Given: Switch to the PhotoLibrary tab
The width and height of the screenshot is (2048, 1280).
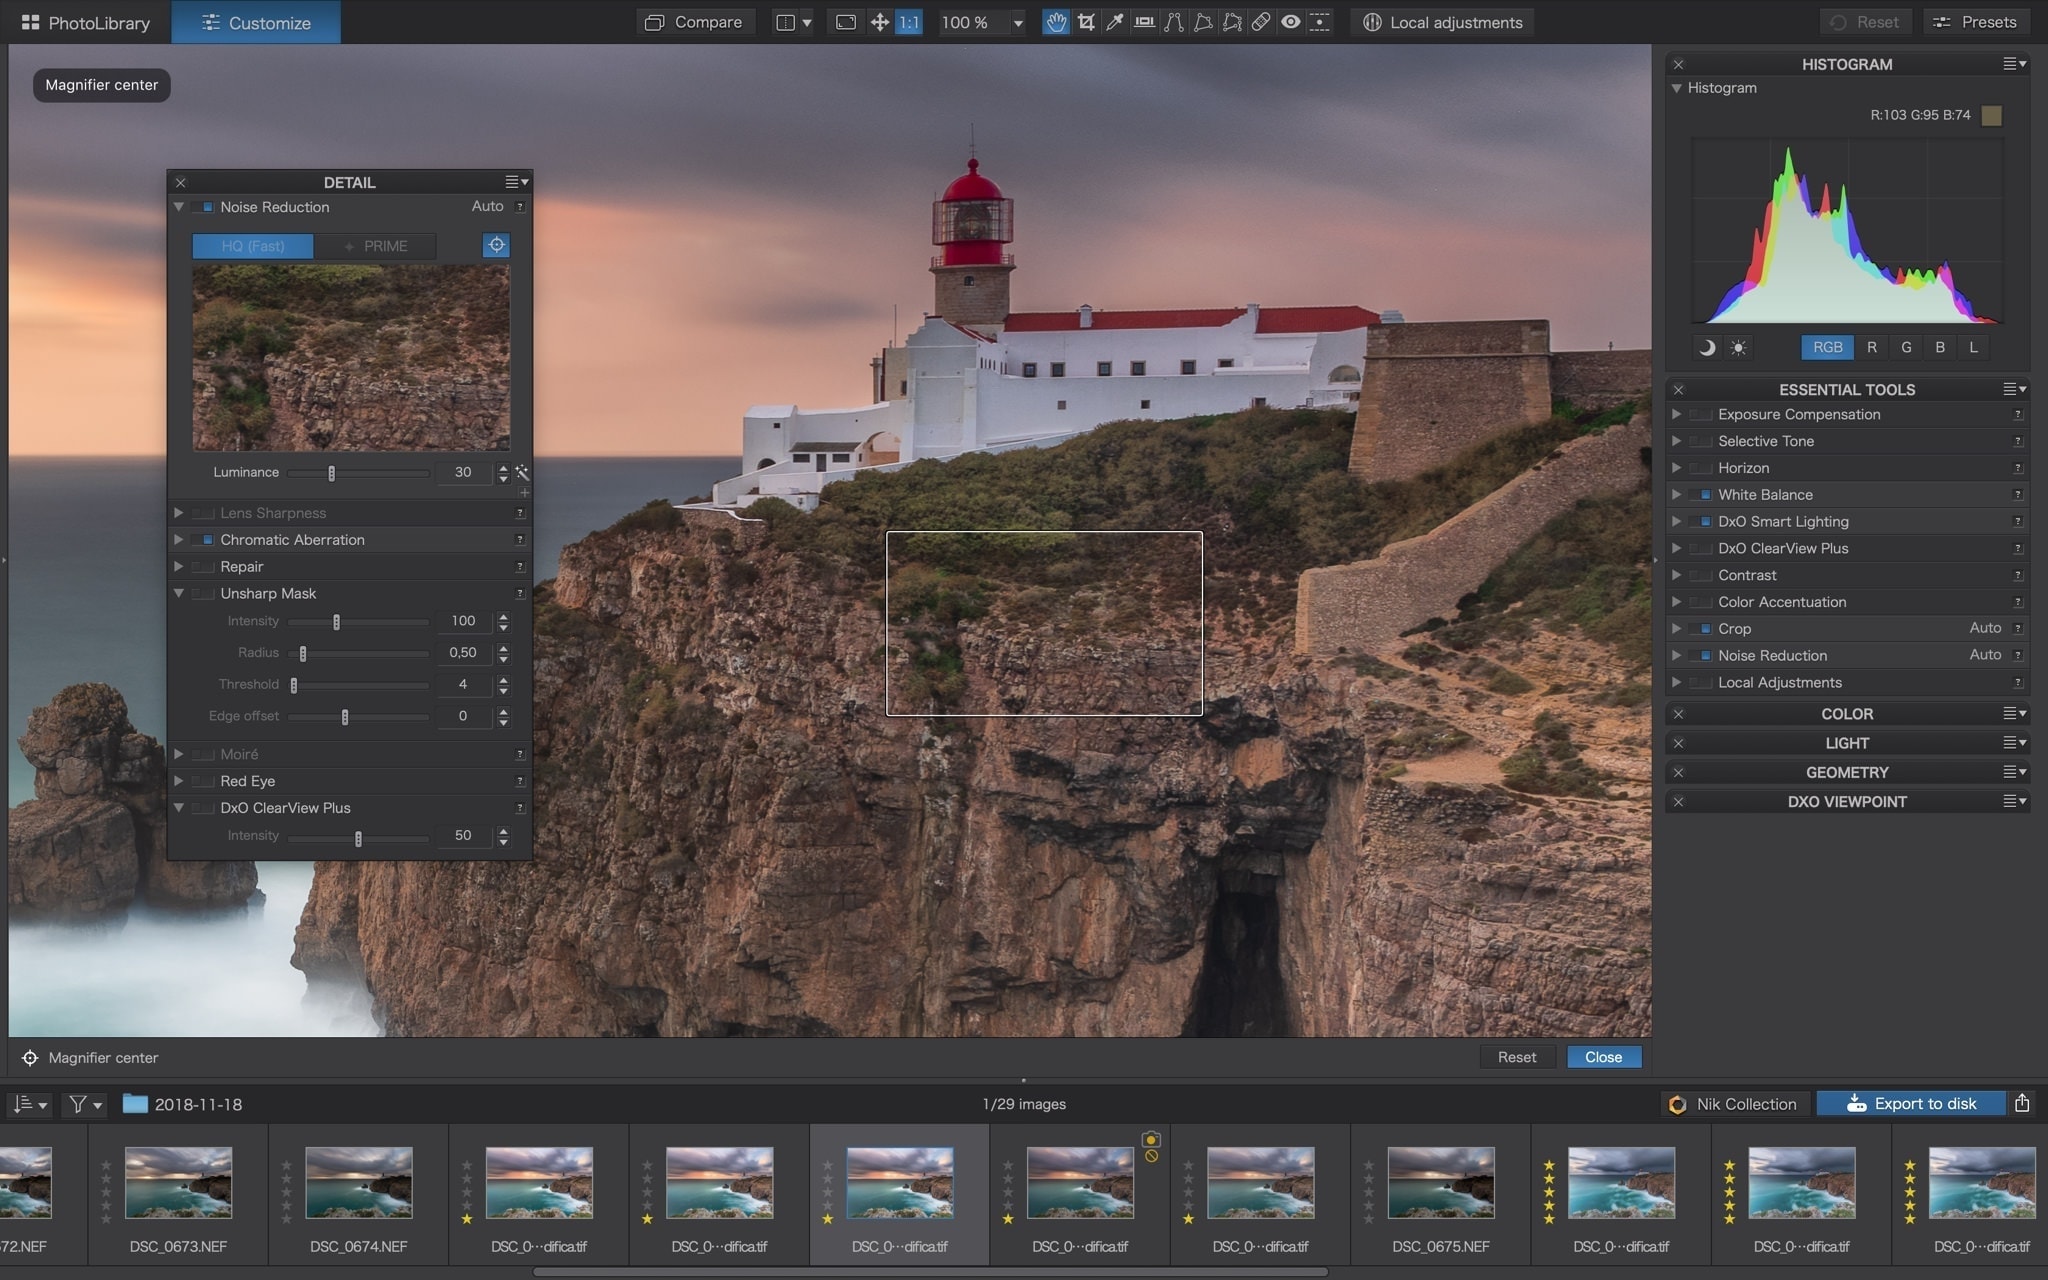Looking at the screenshot, I should (x=86, y=22).
